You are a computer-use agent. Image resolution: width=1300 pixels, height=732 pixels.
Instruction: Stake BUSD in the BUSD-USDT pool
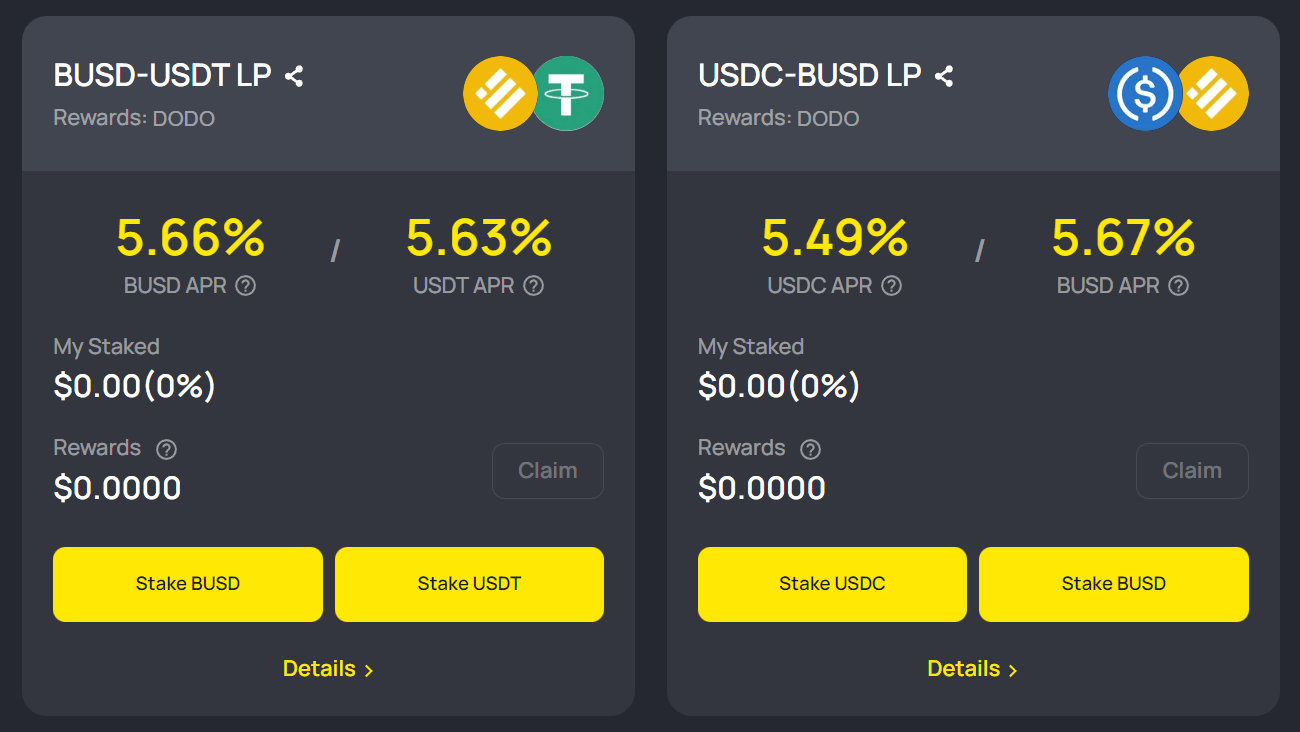[x=188, y=584]
